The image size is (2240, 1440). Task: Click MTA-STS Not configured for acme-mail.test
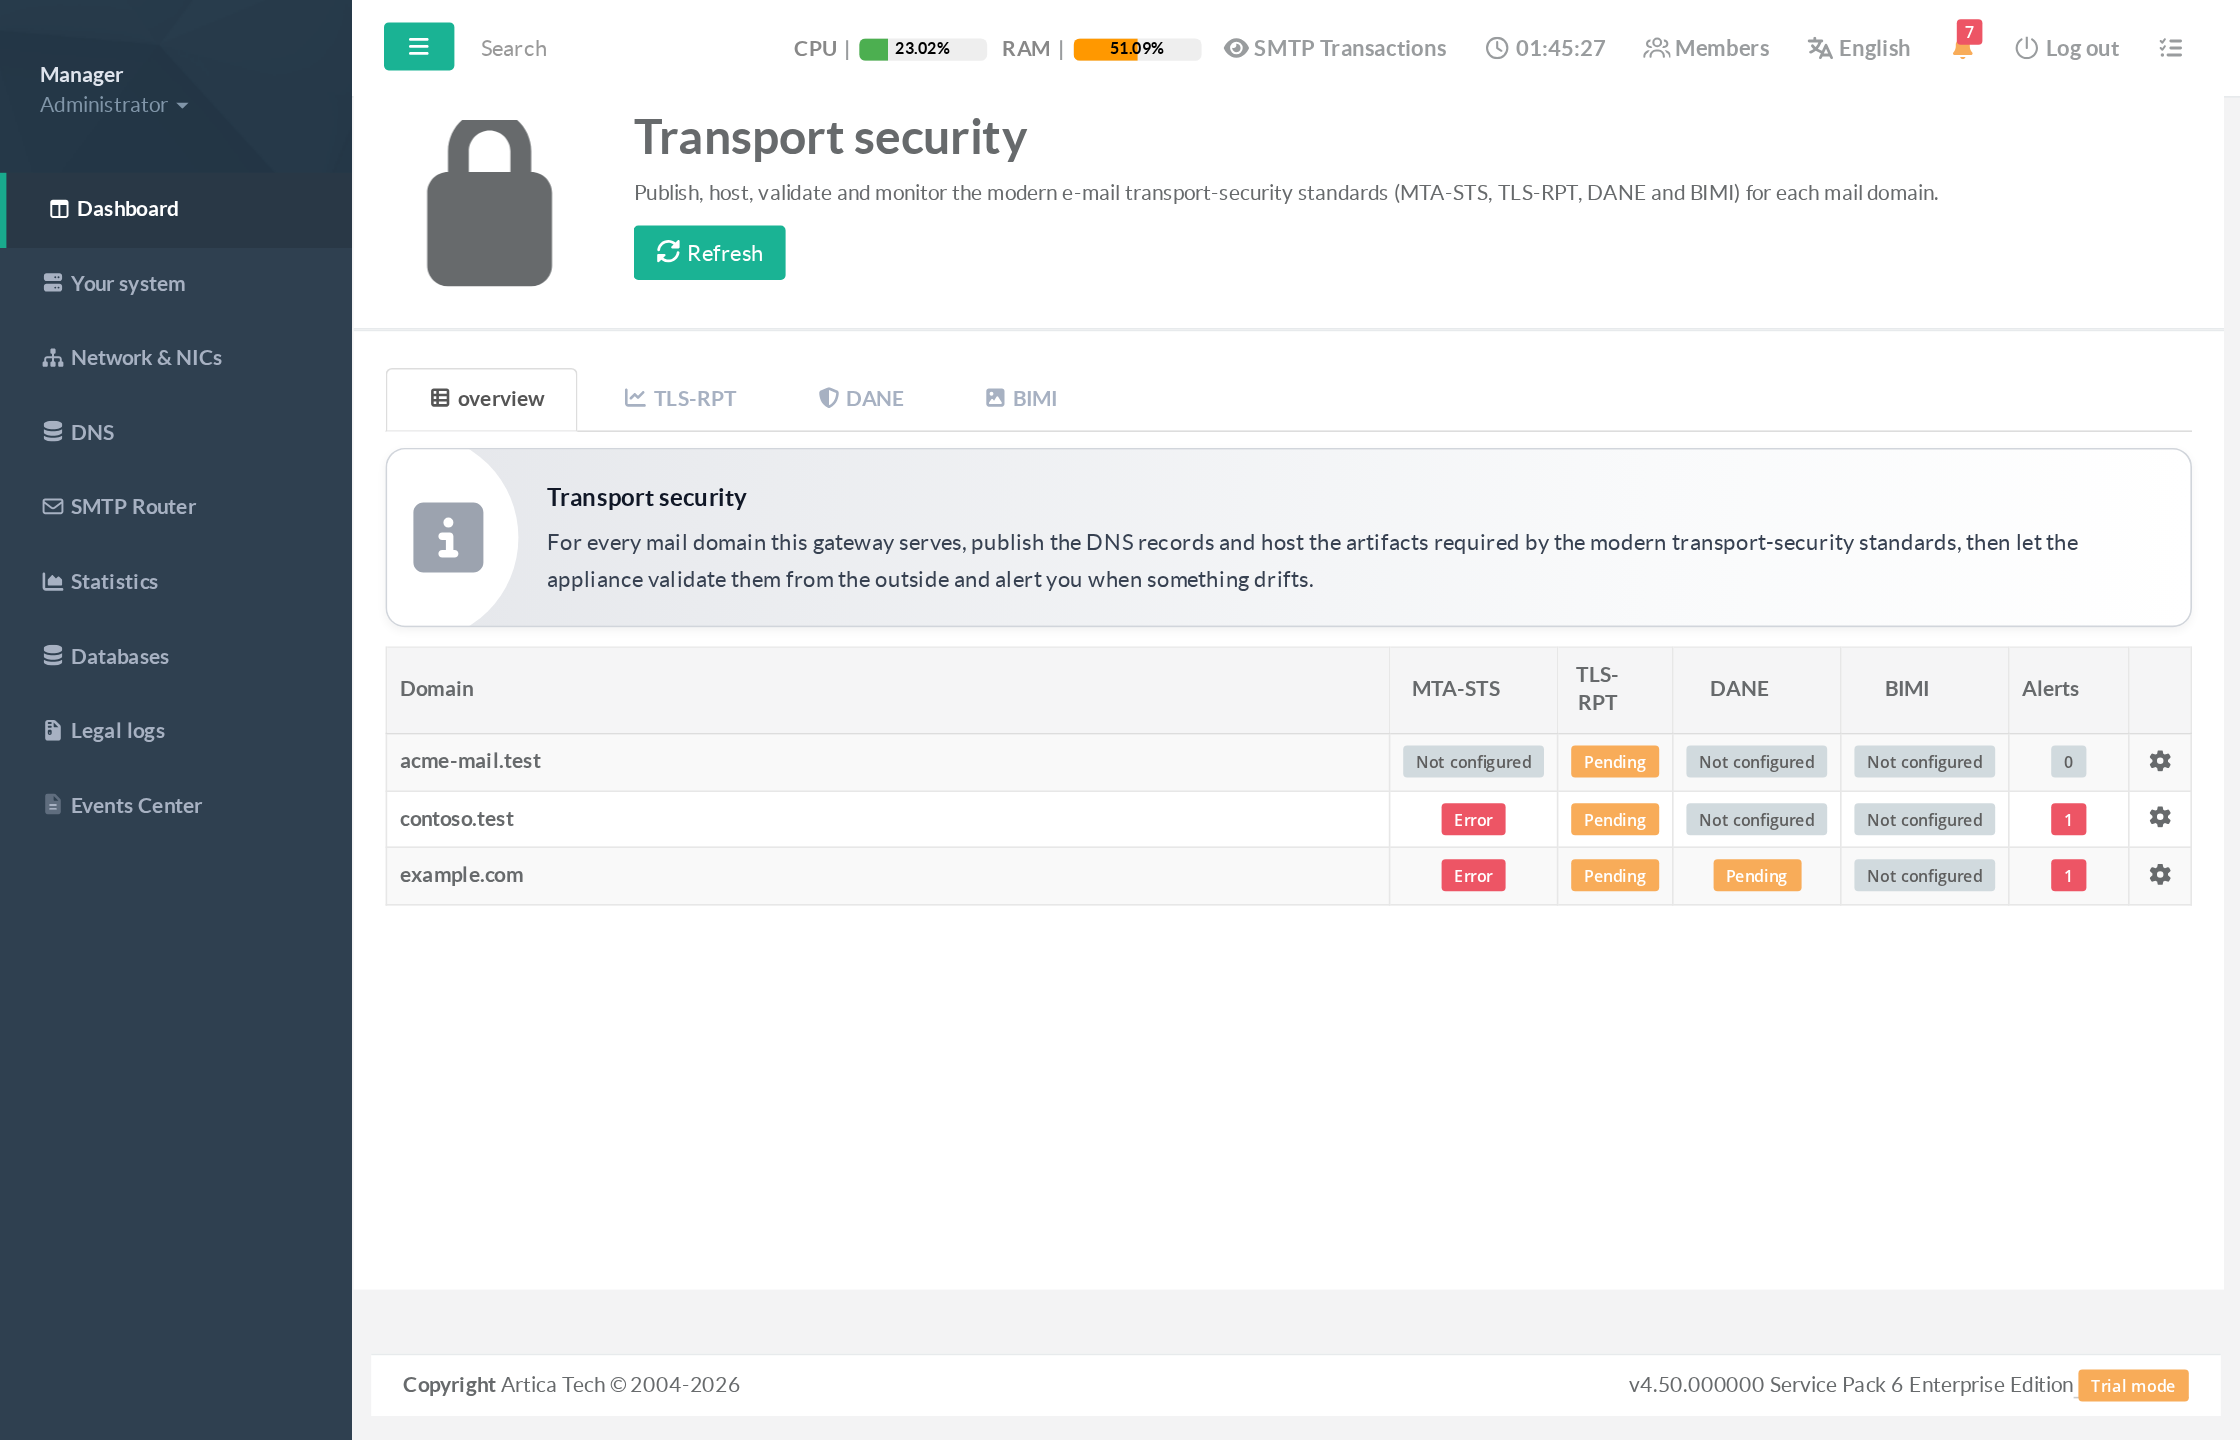1473,762
